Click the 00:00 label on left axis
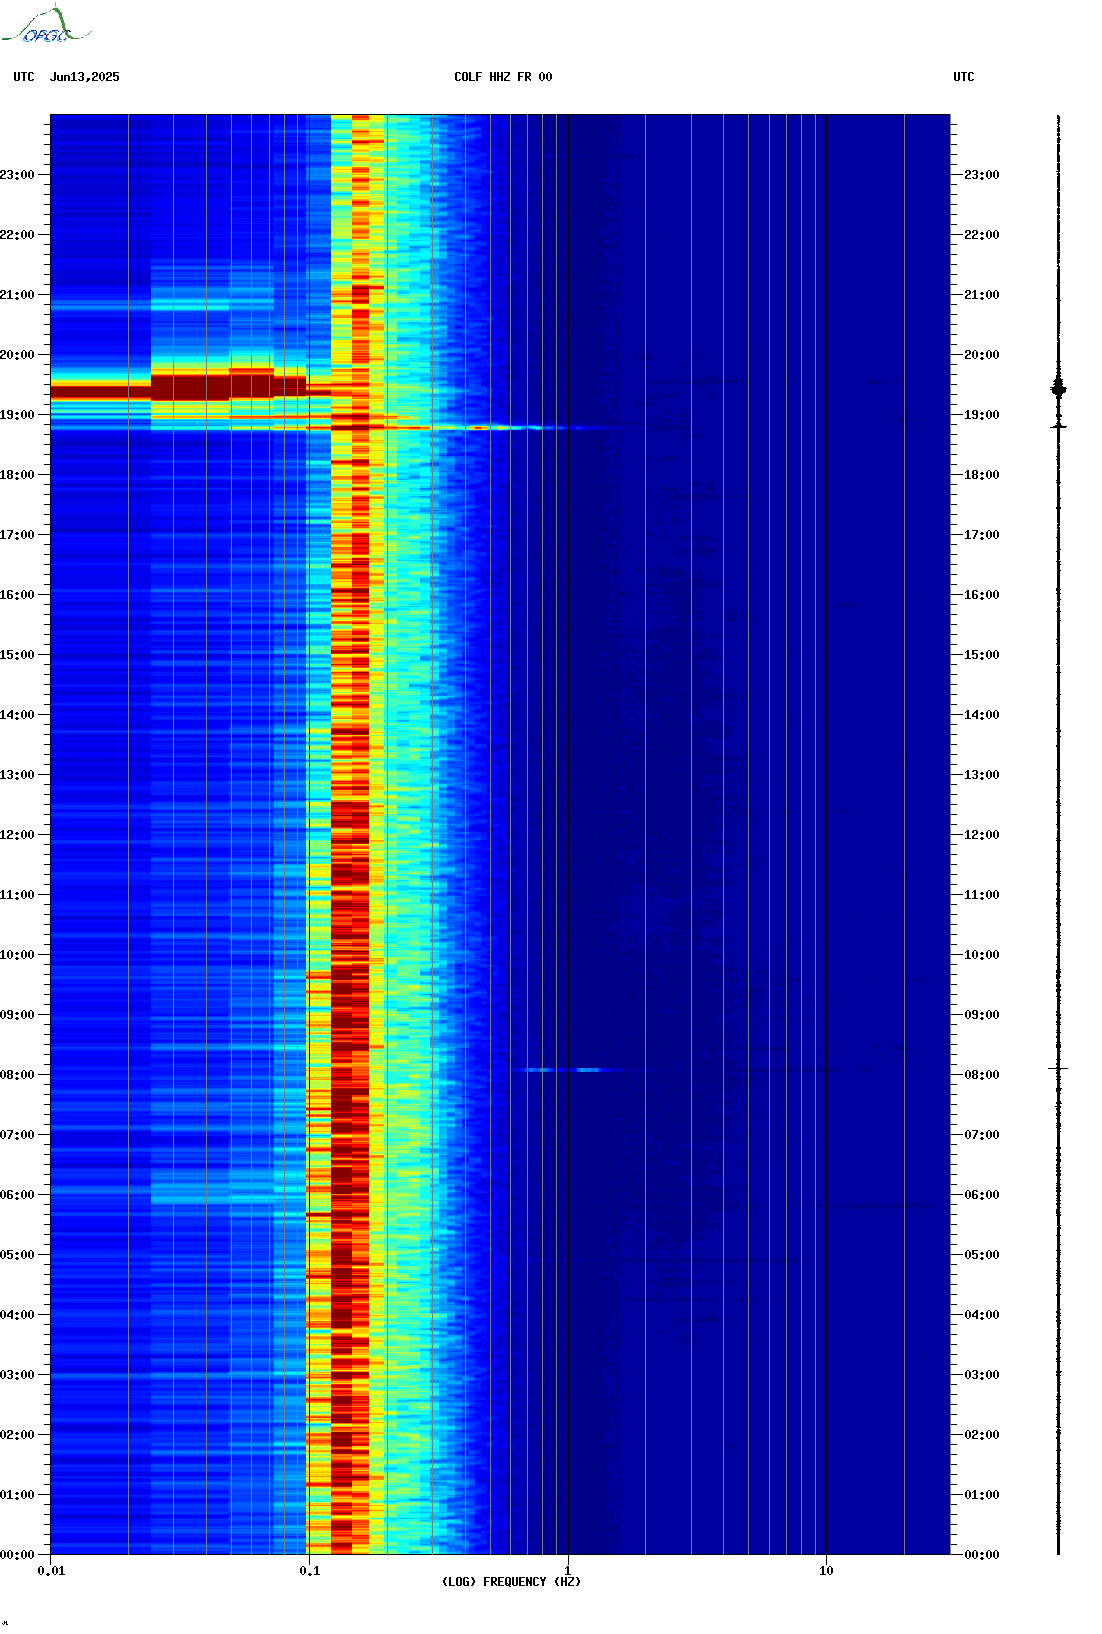The width and height of the screenshot is (1102, 1634). [x=17, y=1555]
